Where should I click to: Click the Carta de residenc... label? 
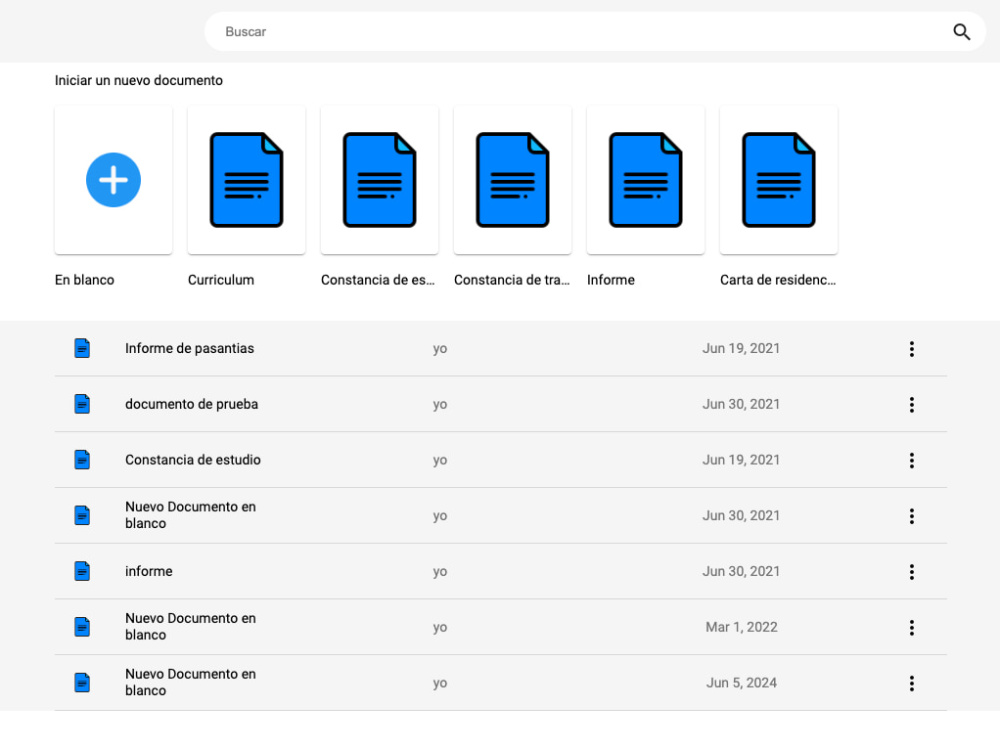coord(777,280)
